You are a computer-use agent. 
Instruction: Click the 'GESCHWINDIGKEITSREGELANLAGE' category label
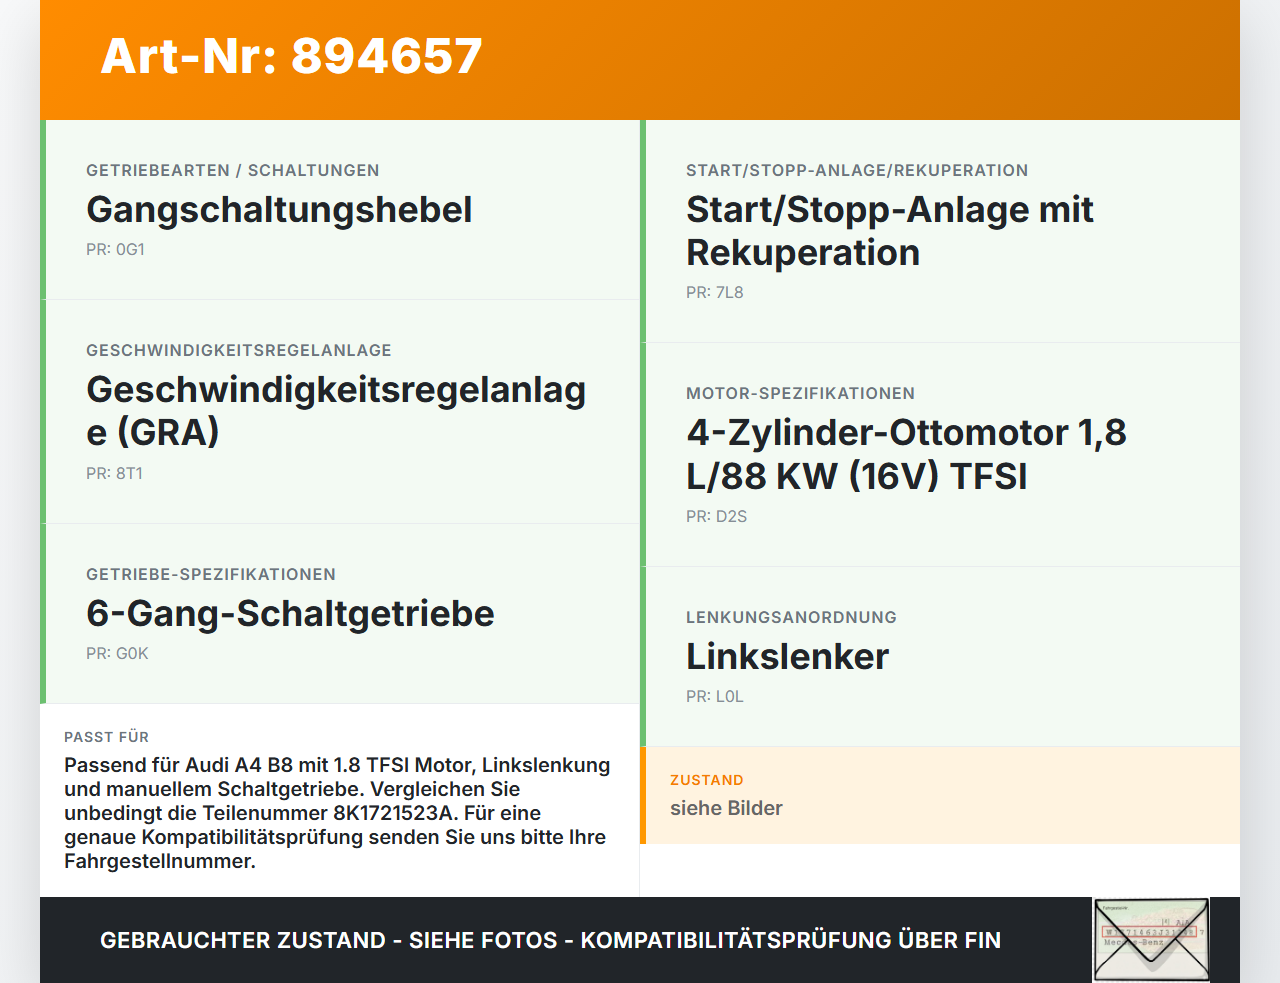tap(239, 350)
